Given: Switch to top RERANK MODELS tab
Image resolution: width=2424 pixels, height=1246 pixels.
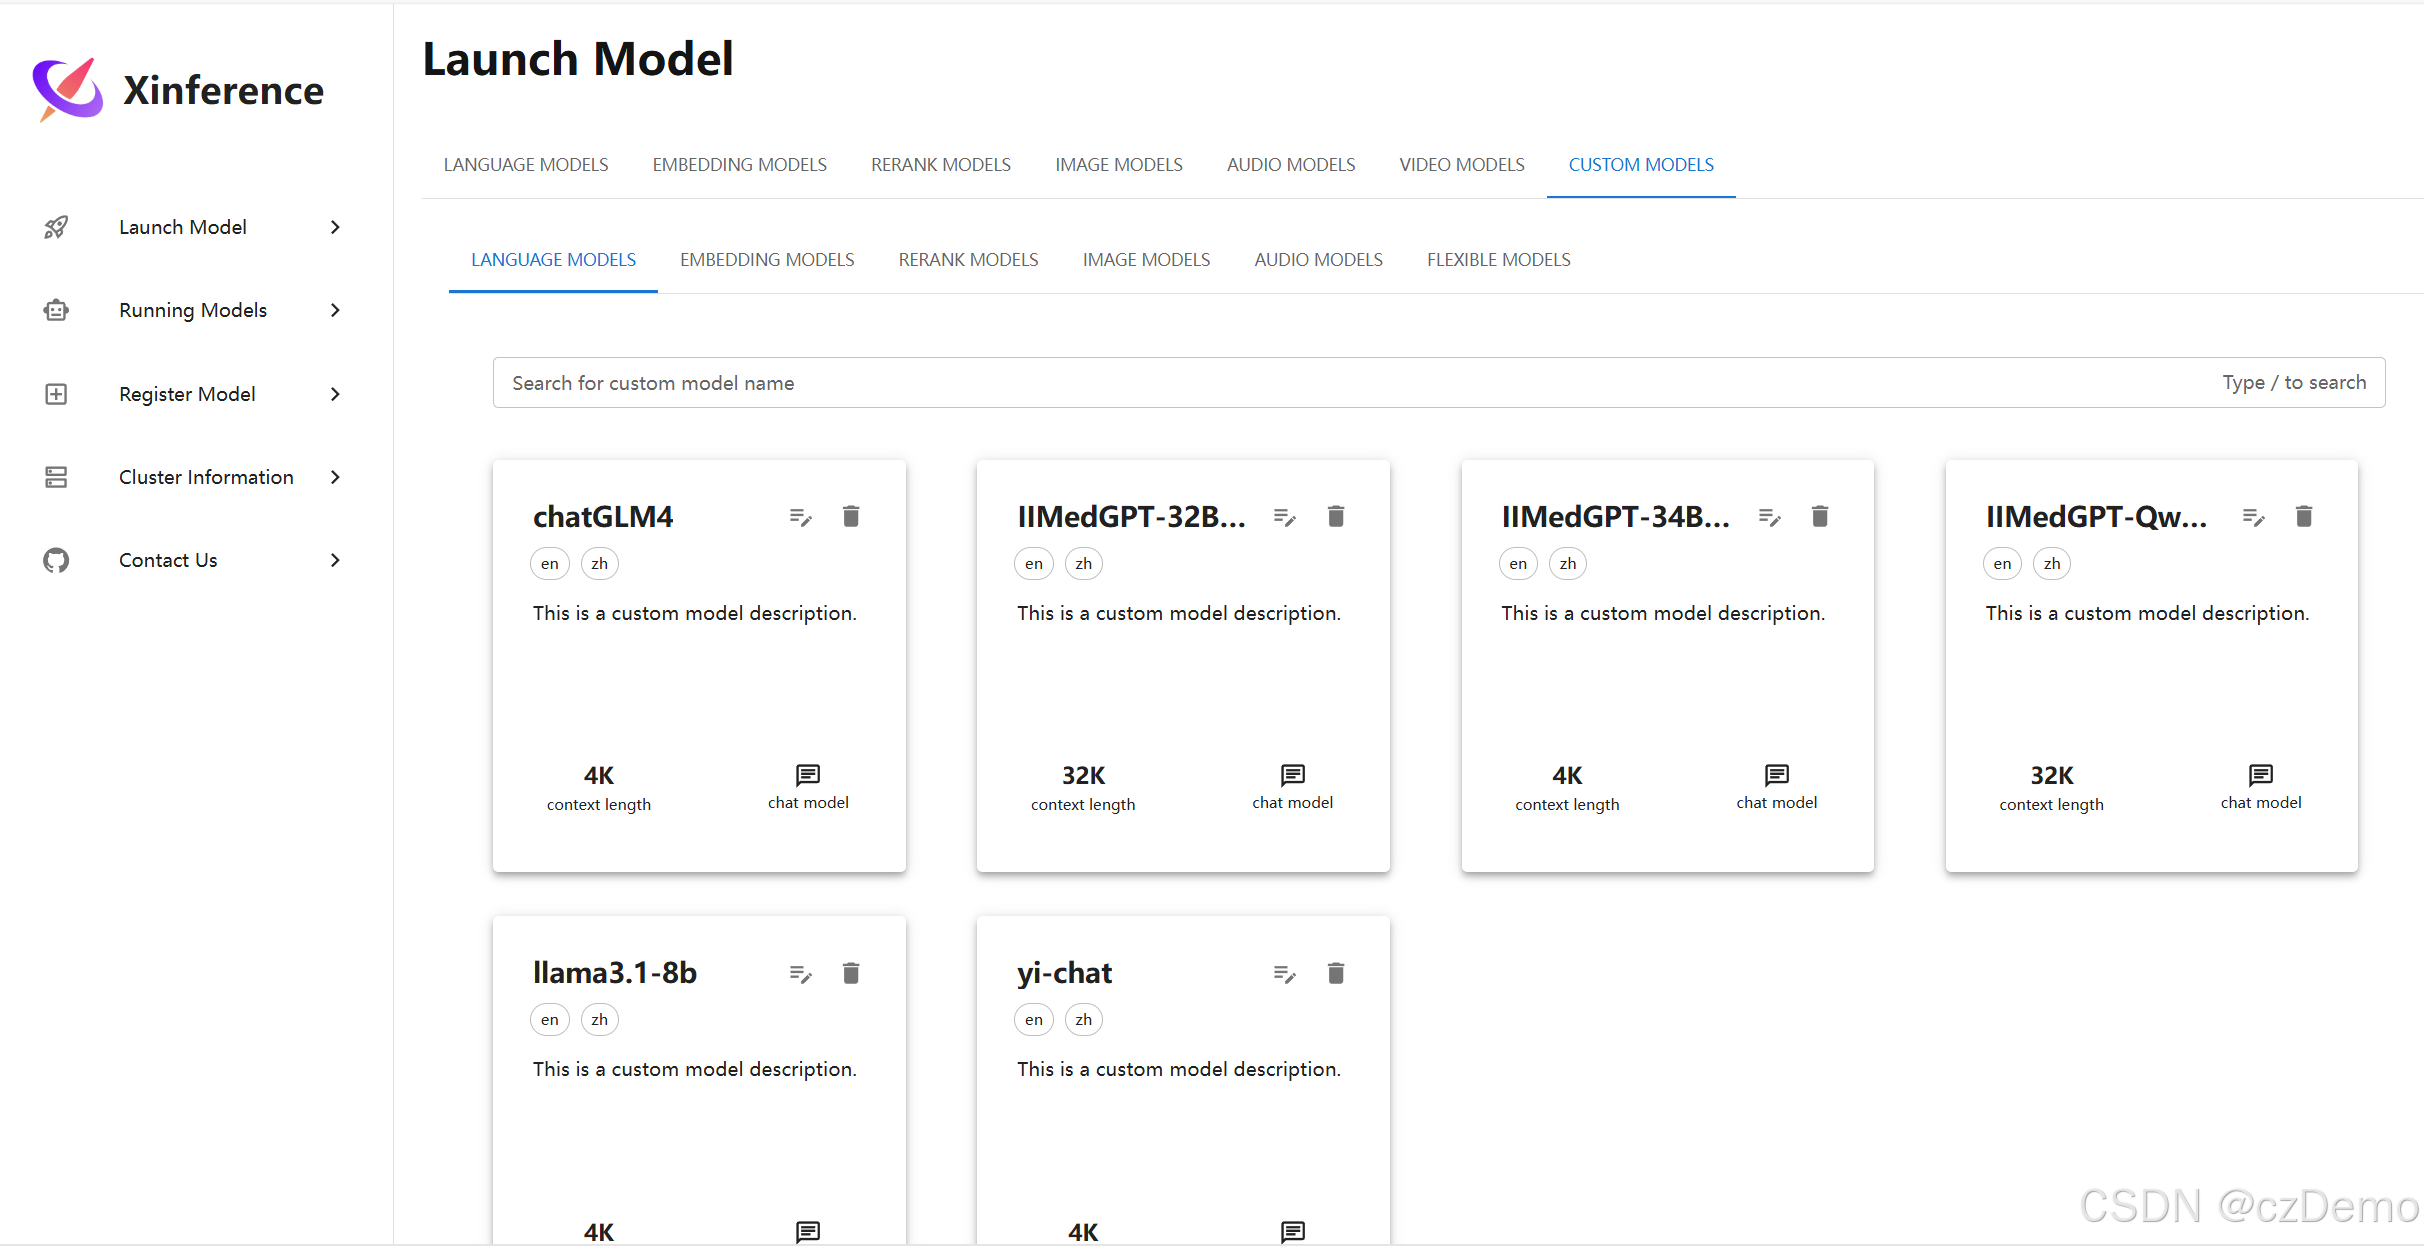Looking at the screenshot, I should point(941,165).
